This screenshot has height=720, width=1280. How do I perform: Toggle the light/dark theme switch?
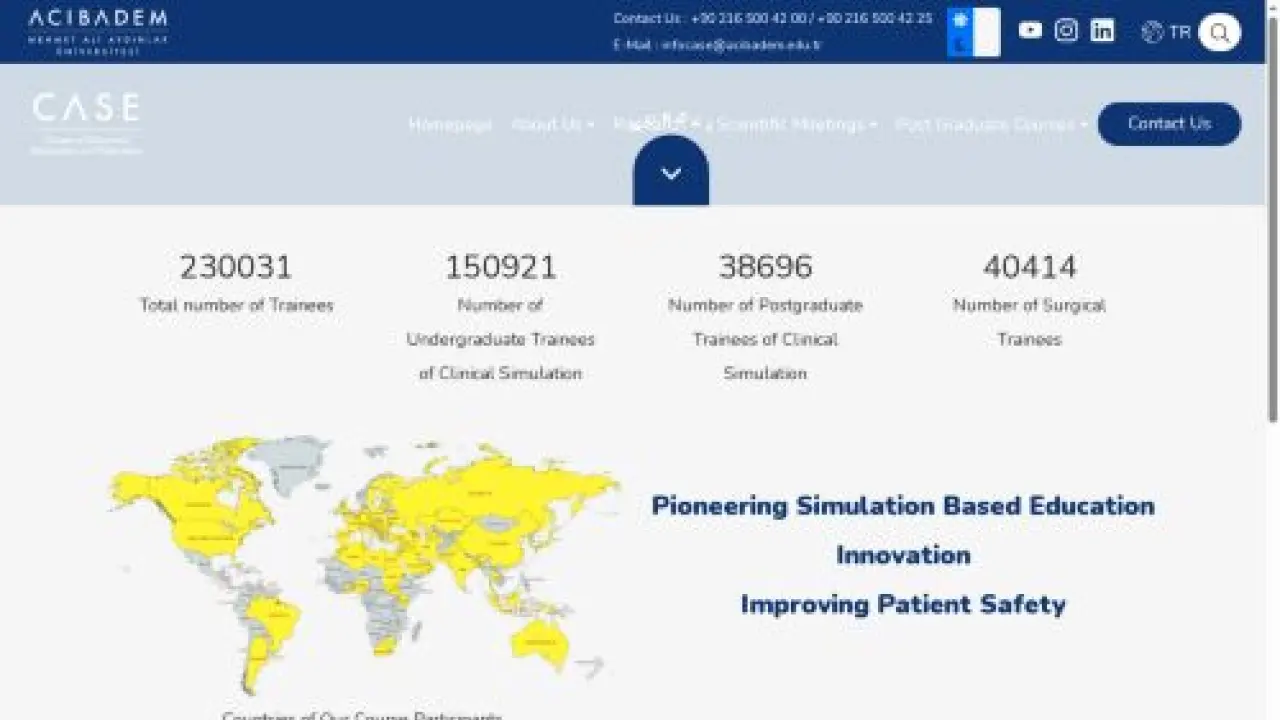(973, 32)
